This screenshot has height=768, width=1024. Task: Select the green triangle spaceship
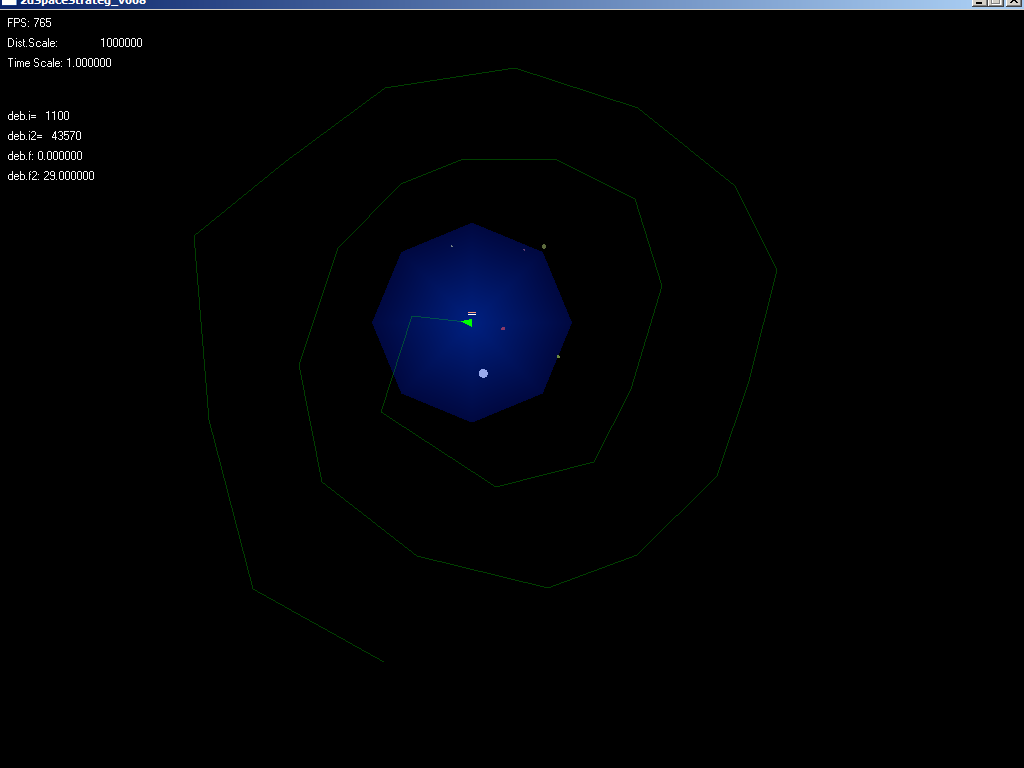(x=467, y=322)
